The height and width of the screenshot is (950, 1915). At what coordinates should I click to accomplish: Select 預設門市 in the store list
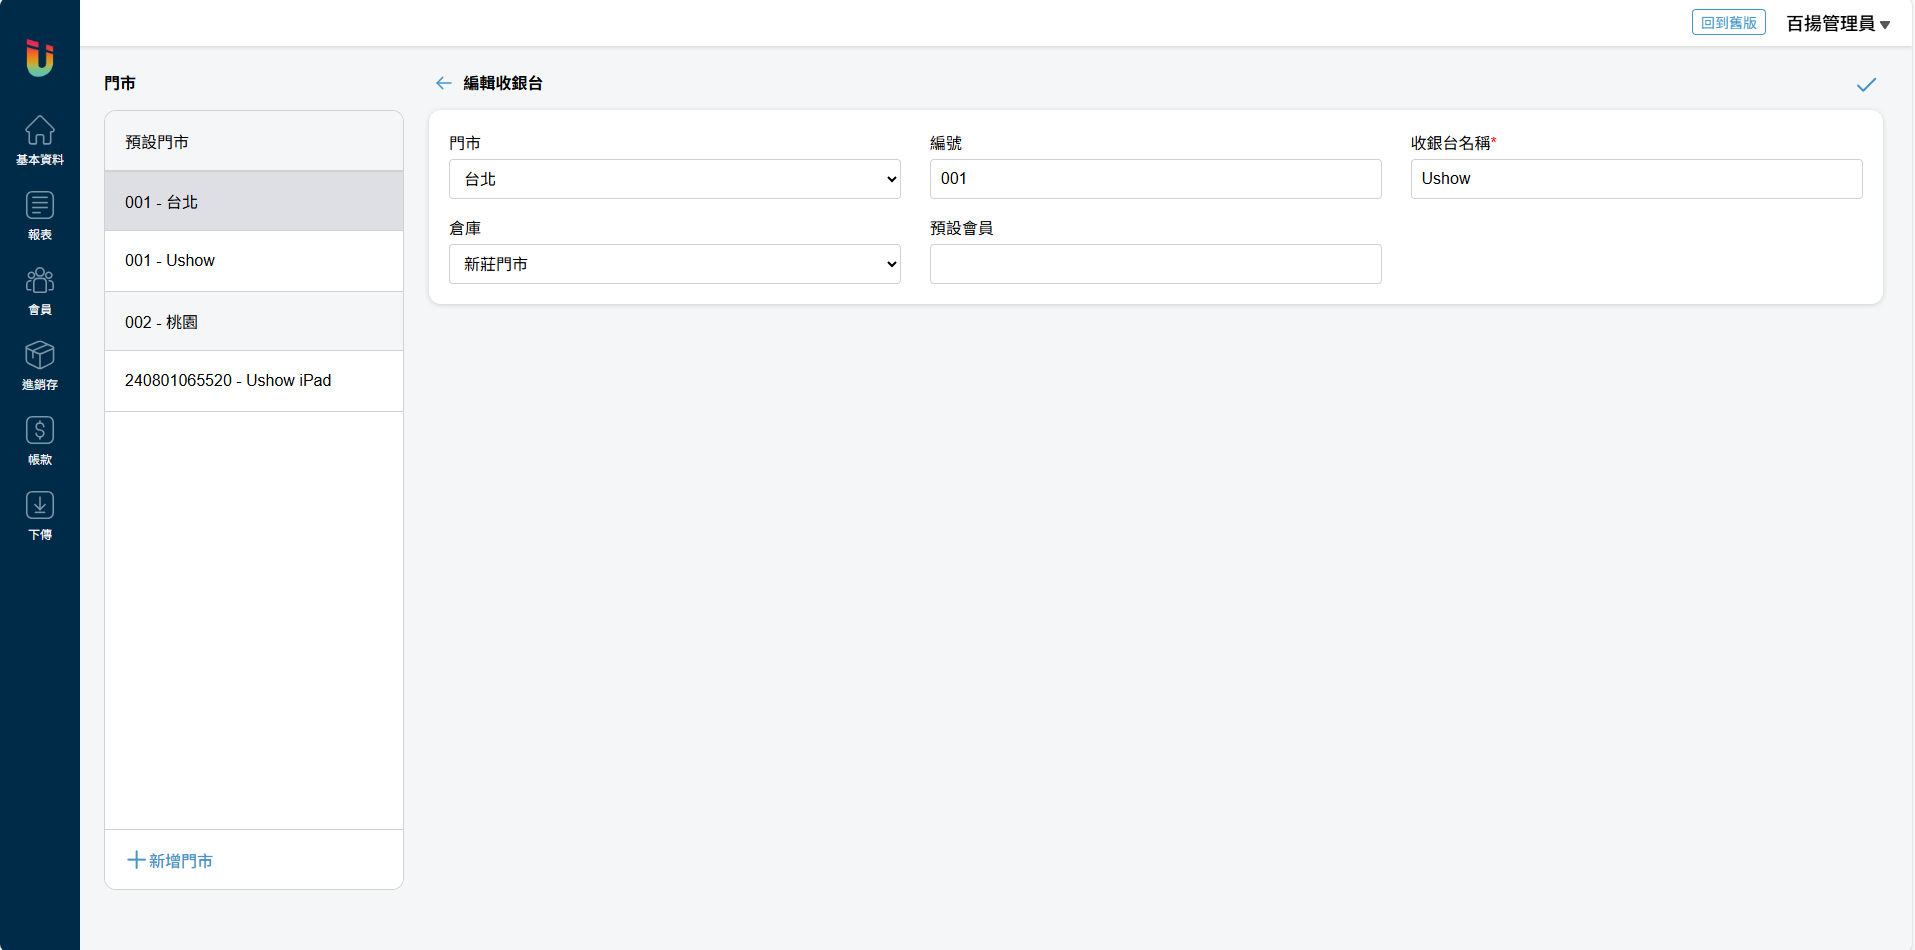254,142
